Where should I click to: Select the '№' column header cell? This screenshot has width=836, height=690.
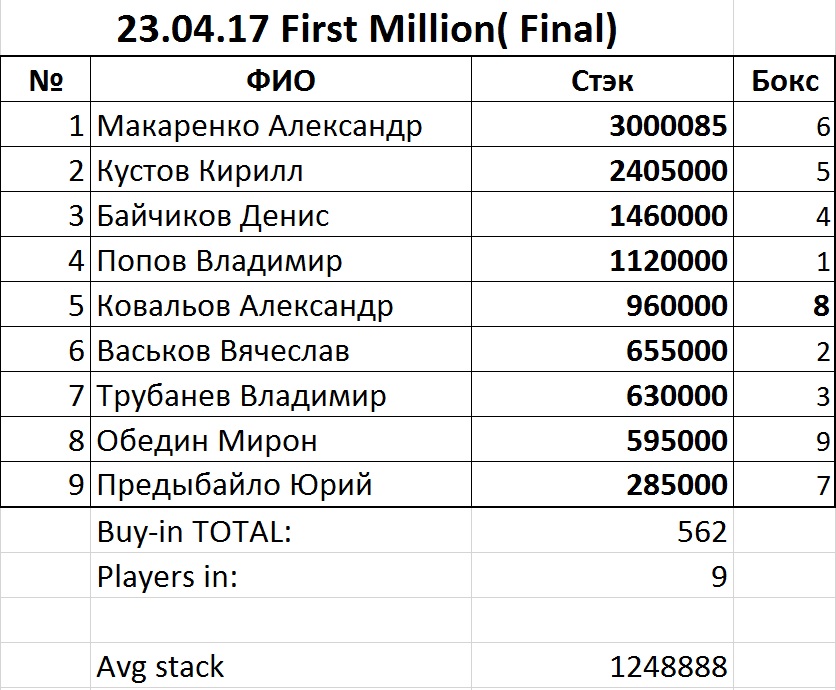(x=46, y=81)
